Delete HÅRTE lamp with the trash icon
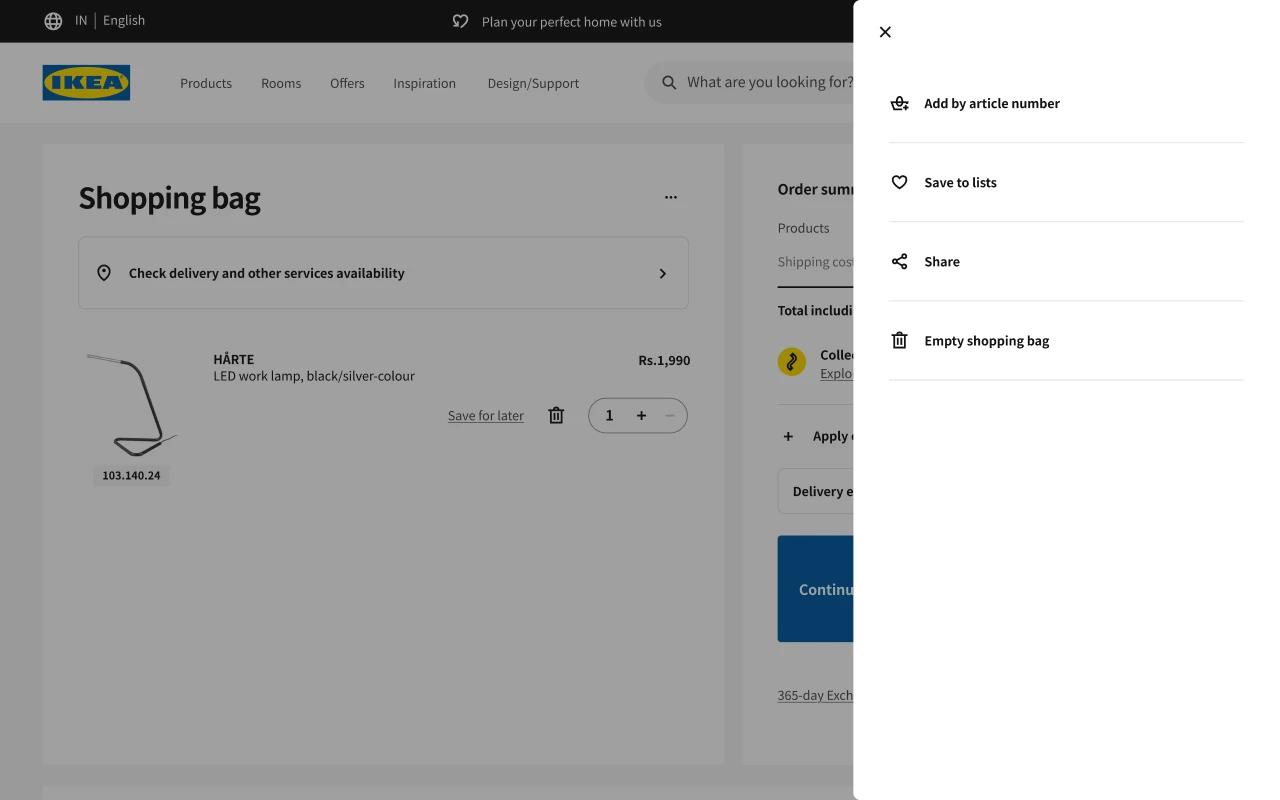 [557, 415]
